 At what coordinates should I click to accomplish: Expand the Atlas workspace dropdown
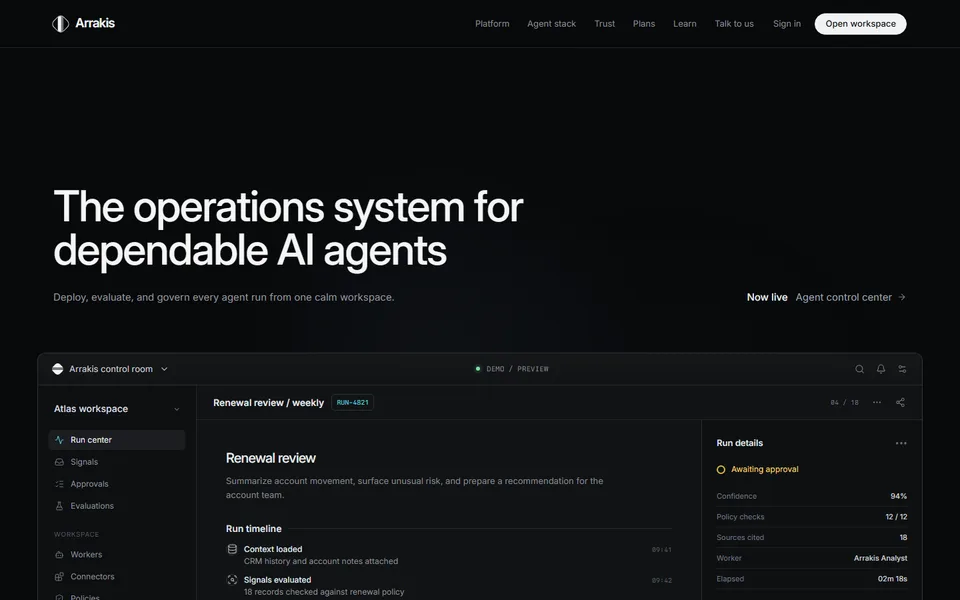[x=116, y=408]
